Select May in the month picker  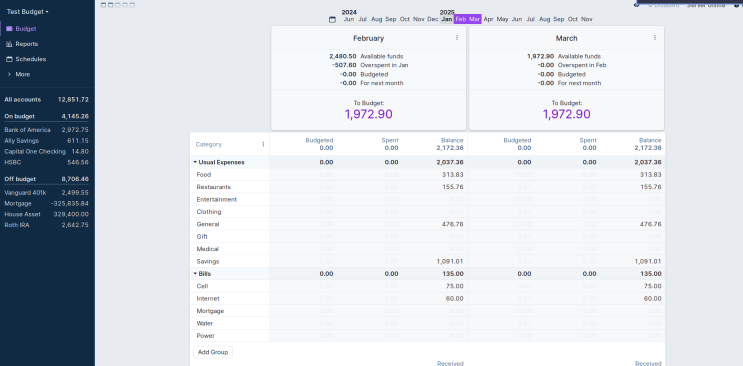coord(502,19)
